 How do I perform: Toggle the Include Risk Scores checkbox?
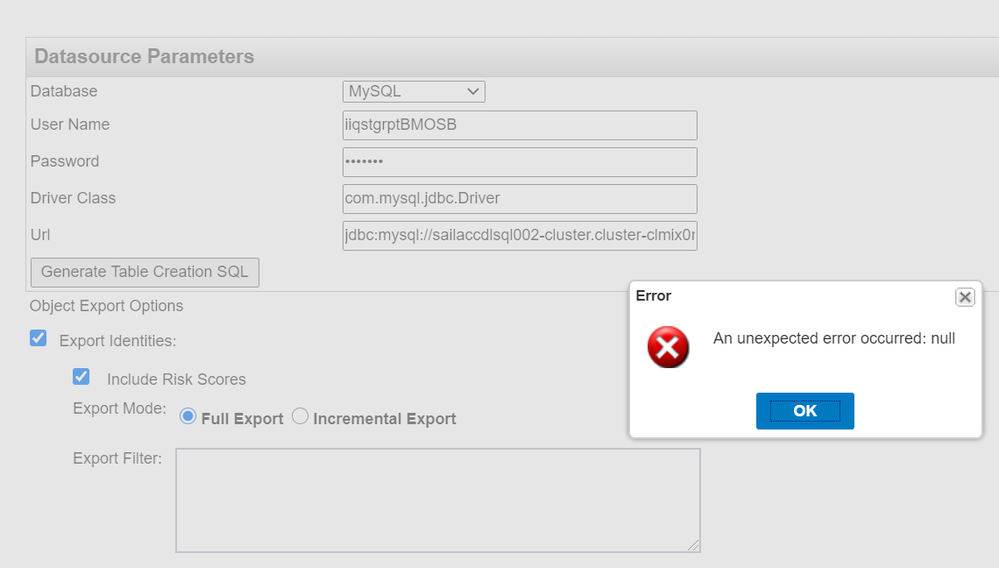81,377
